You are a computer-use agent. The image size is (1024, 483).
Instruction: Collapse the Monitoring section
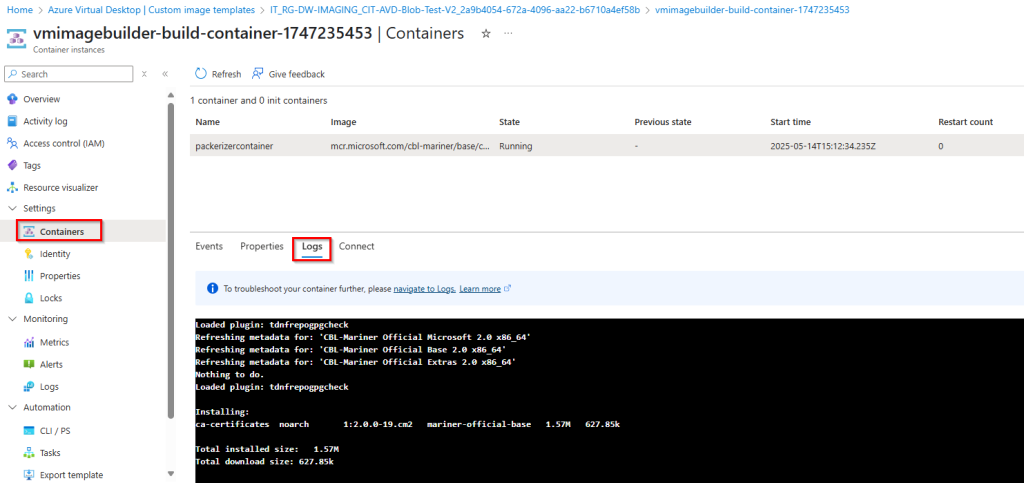12,320
